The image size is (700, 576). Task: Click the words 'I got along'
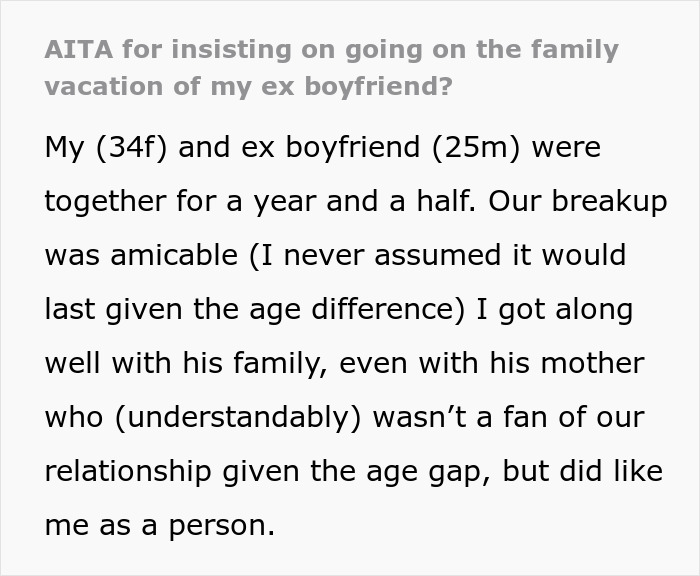[556, 309]
